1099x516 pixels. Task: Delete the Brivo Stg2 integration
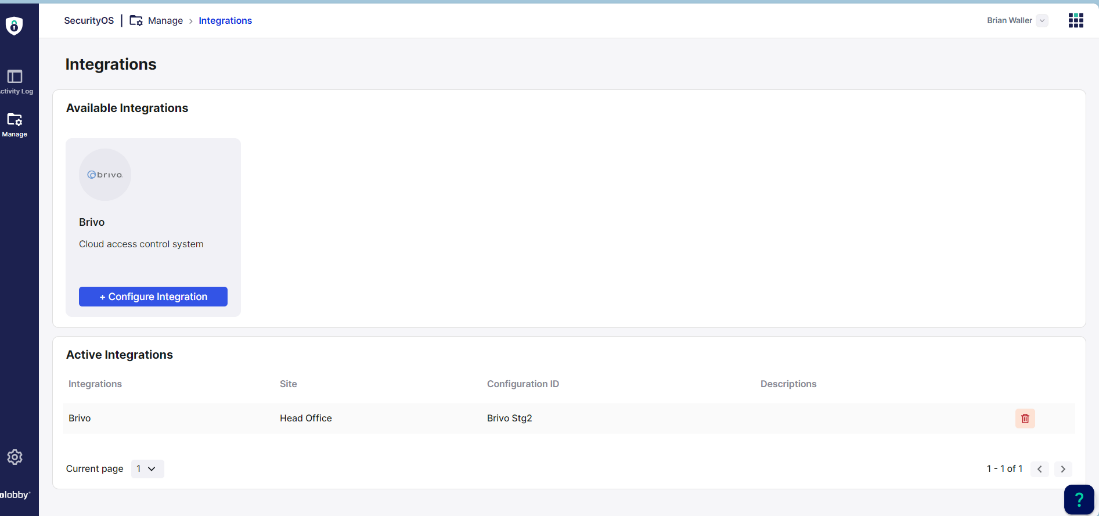[1025, 419]
